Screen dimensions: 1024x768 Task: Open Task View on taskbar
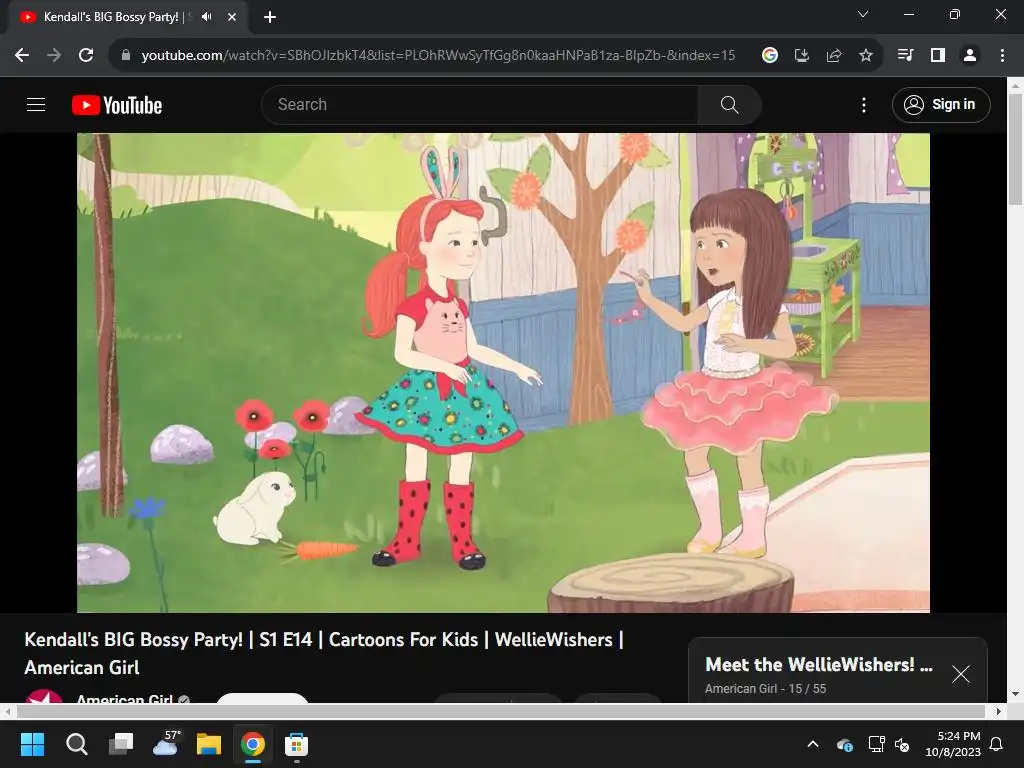coord(121,744)
